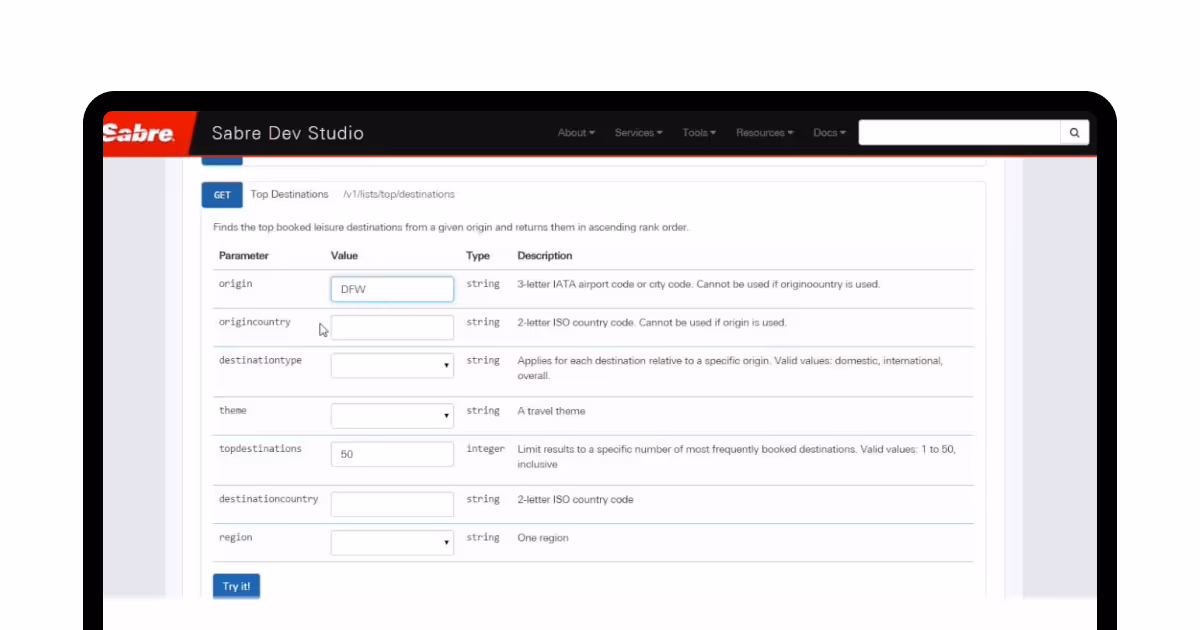Click the origincountry input field
Image resolution: width=1200 pixels, height=630 pixels.
pyautogui.click(x=392, y=327)
